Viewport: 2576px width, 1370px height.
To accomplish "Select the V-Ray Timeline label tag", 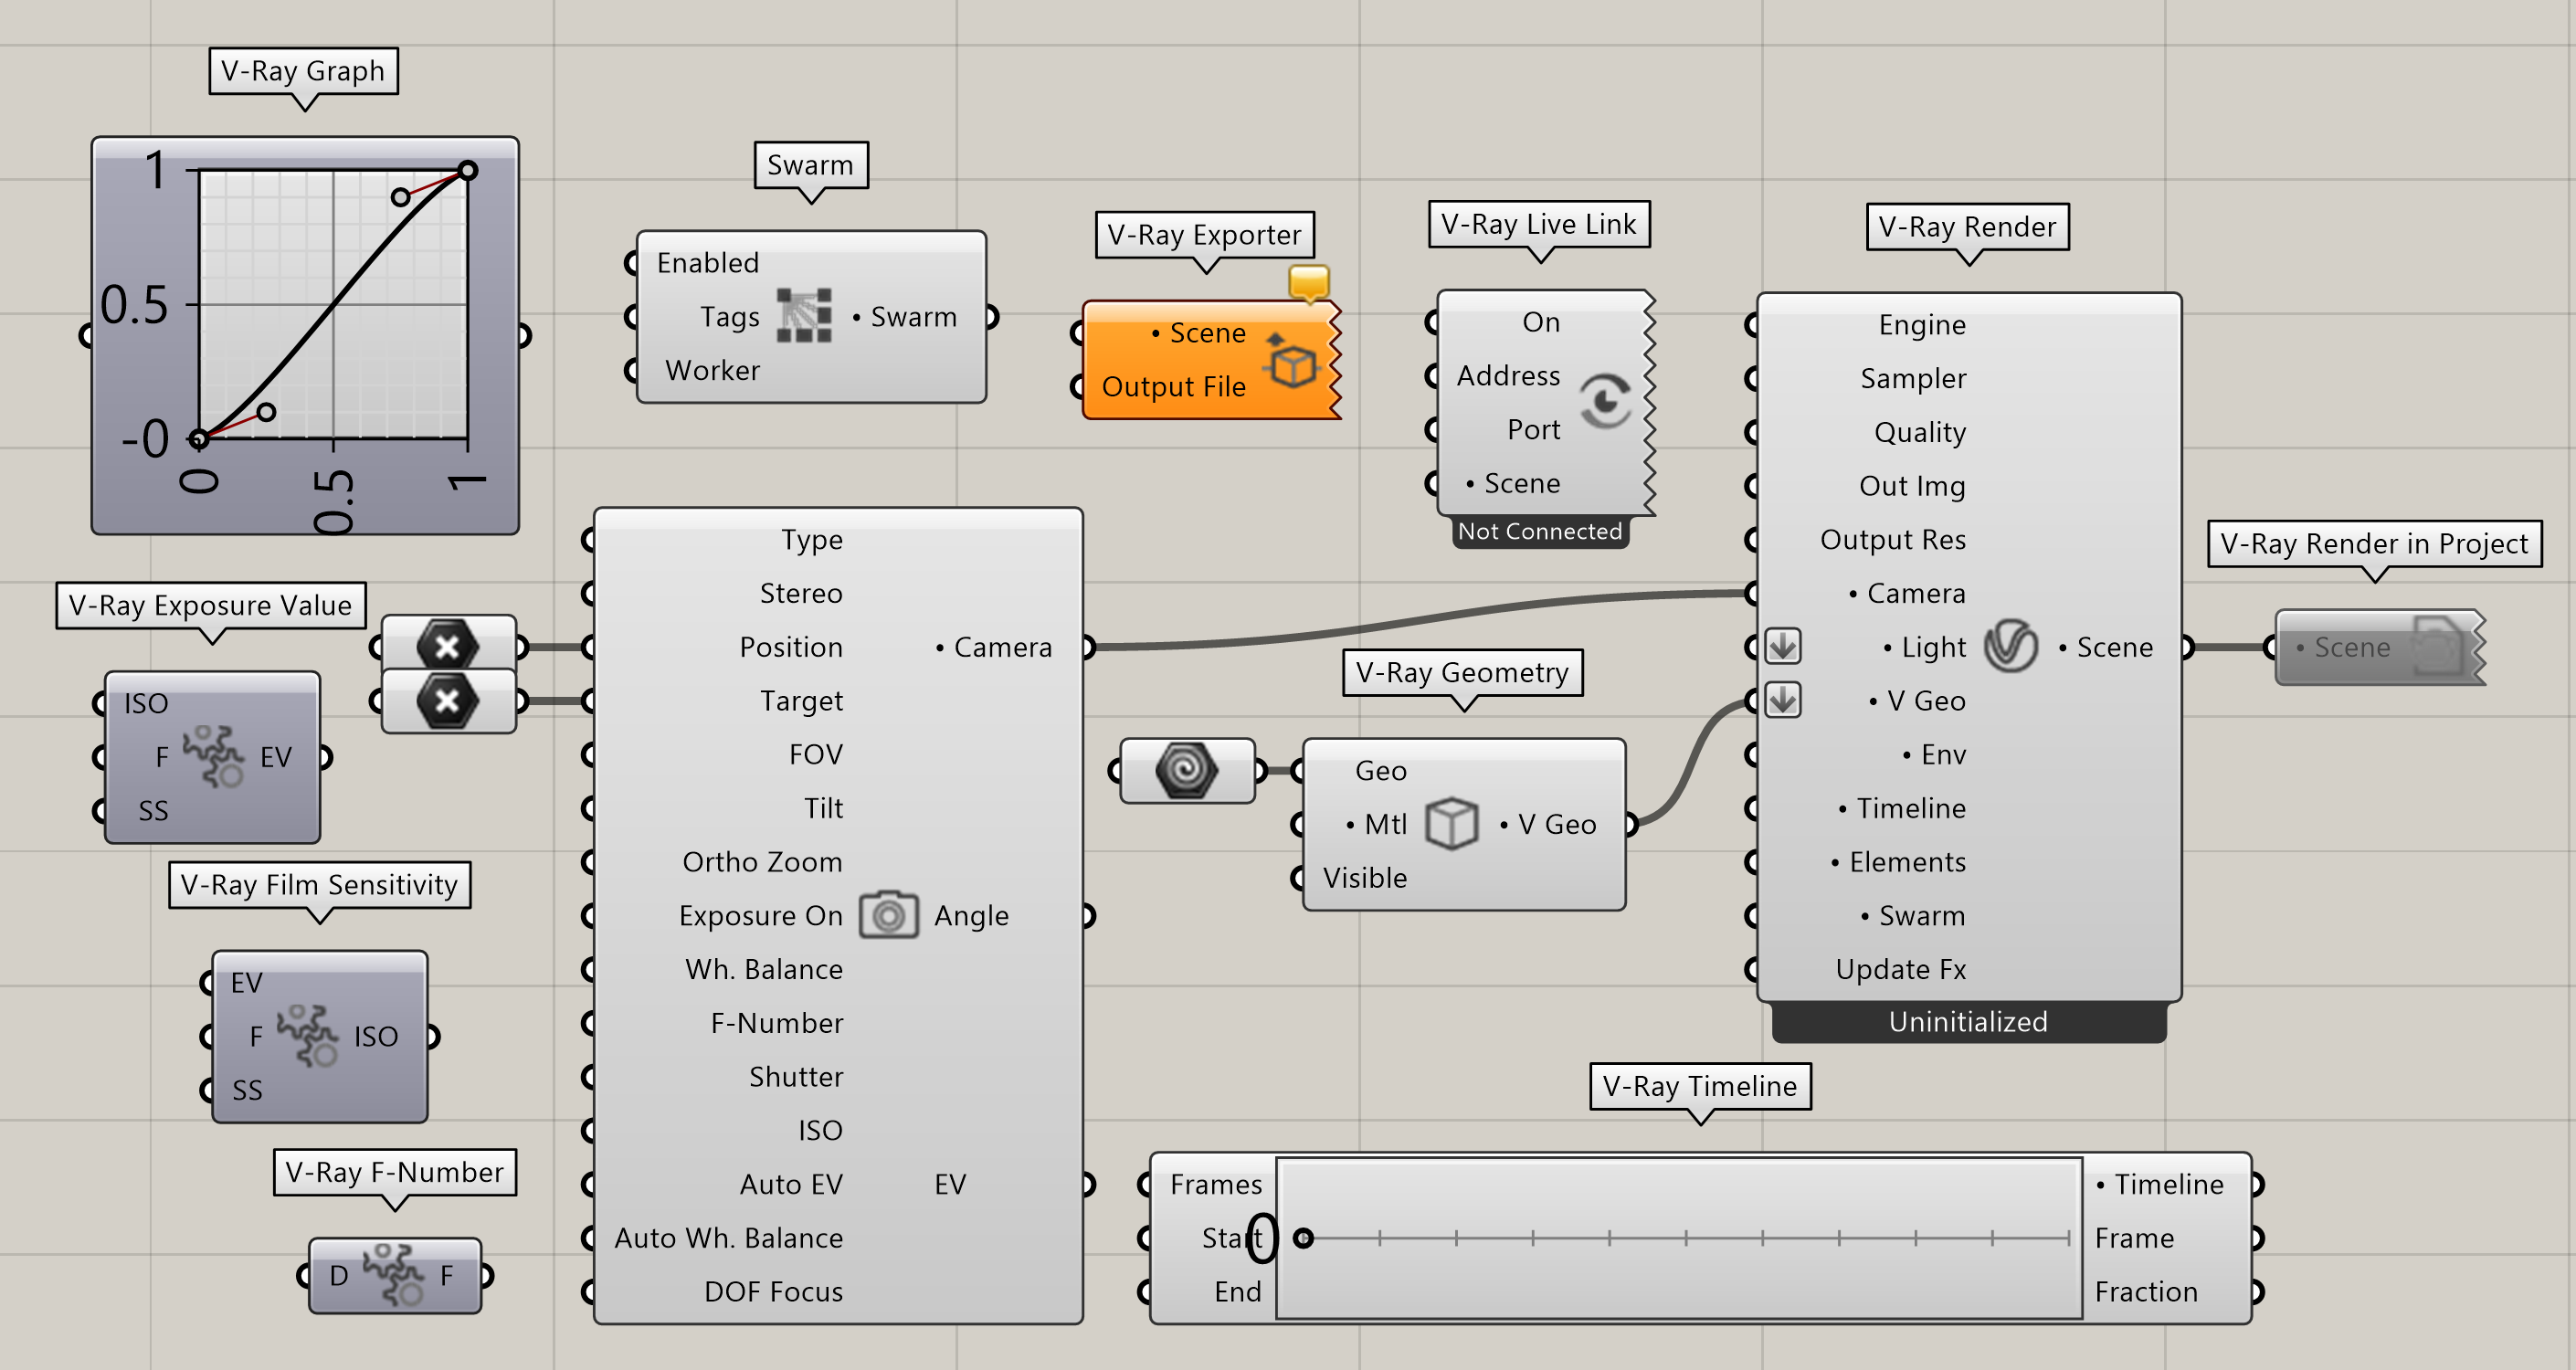I will 1700,1087.
